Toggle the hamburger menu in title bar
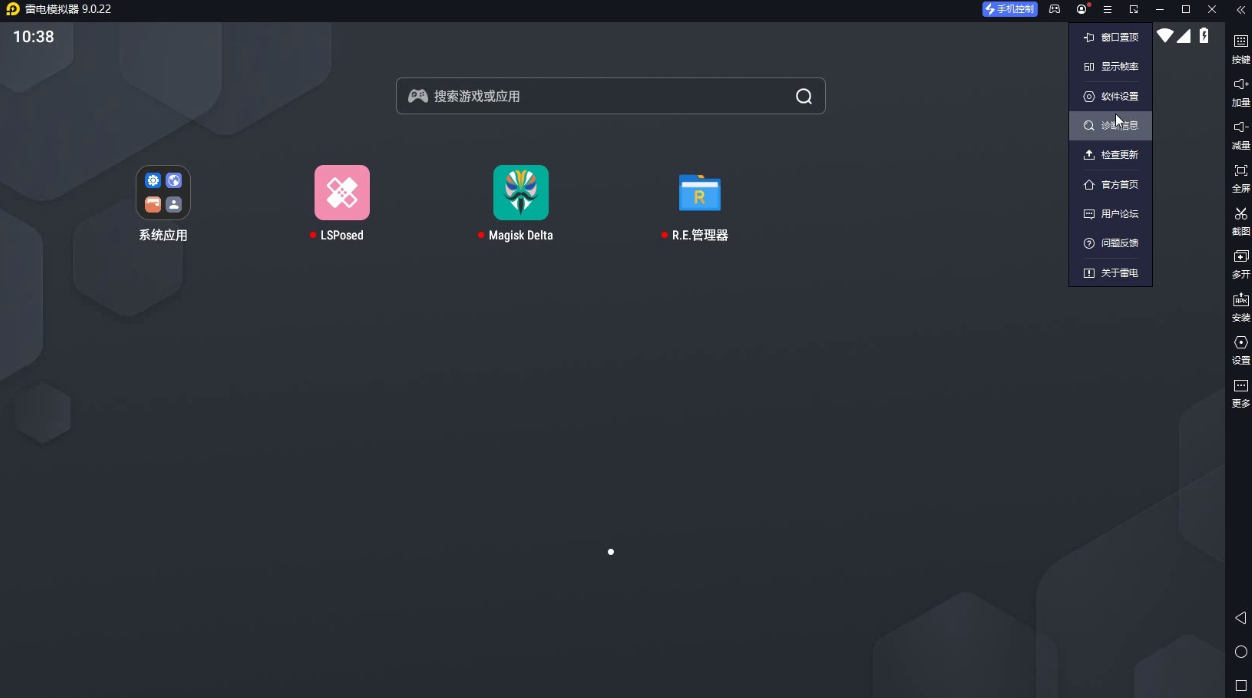The image size is (1252, 698). (1108, 9)
